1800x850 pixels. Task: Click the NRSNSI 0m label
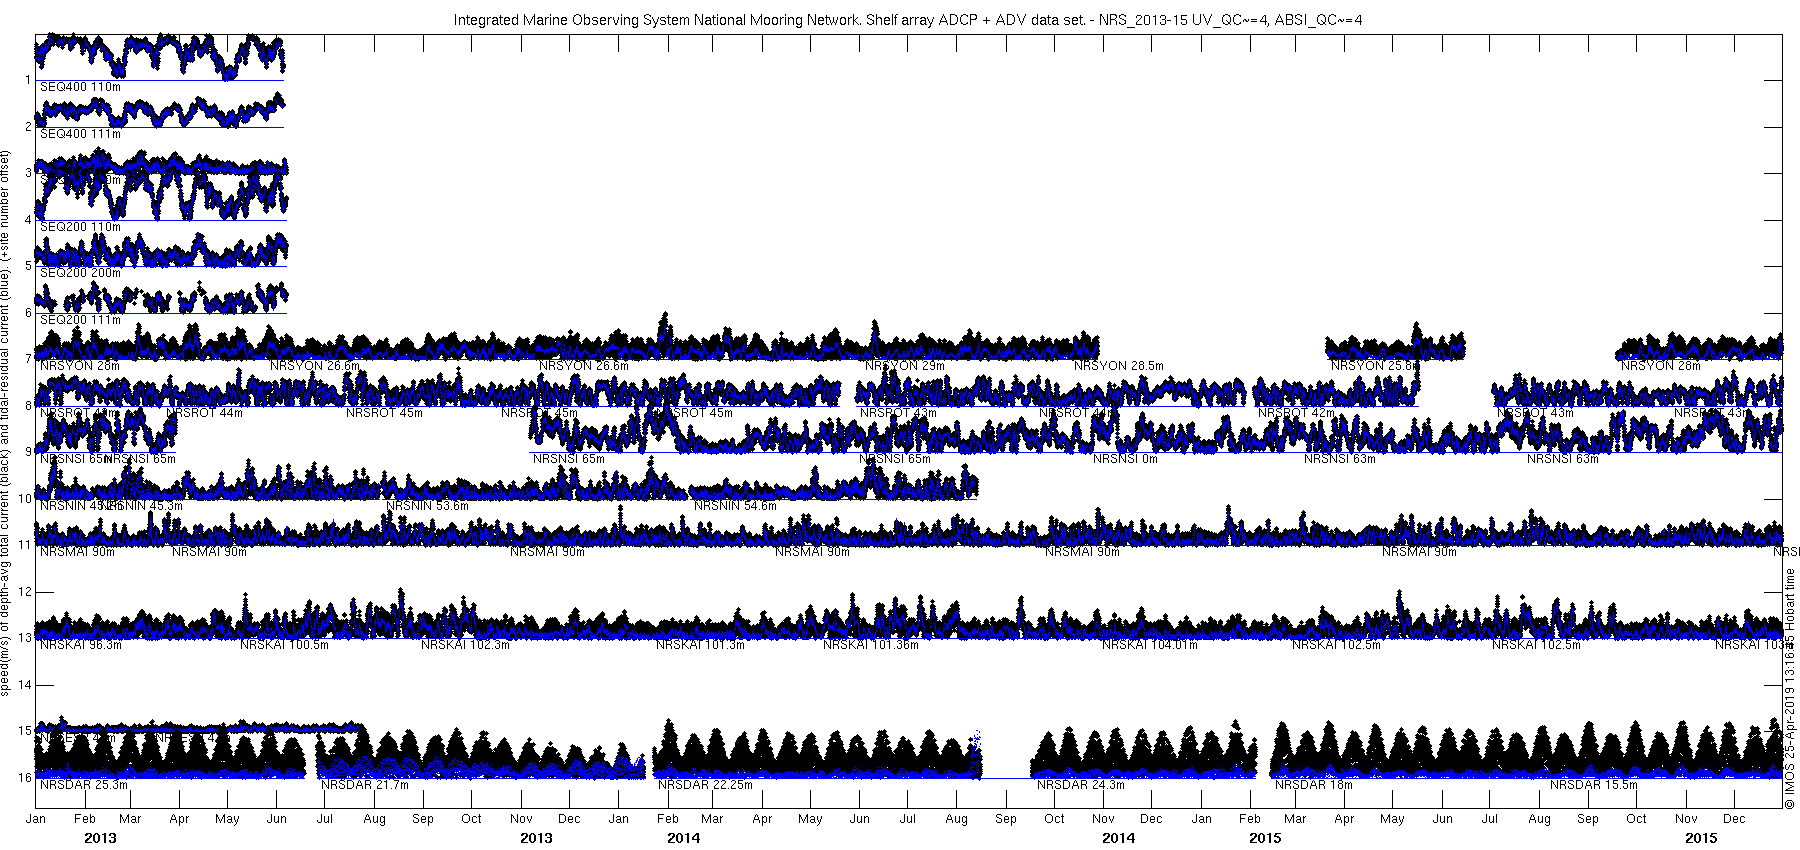tap(1125, 459)
